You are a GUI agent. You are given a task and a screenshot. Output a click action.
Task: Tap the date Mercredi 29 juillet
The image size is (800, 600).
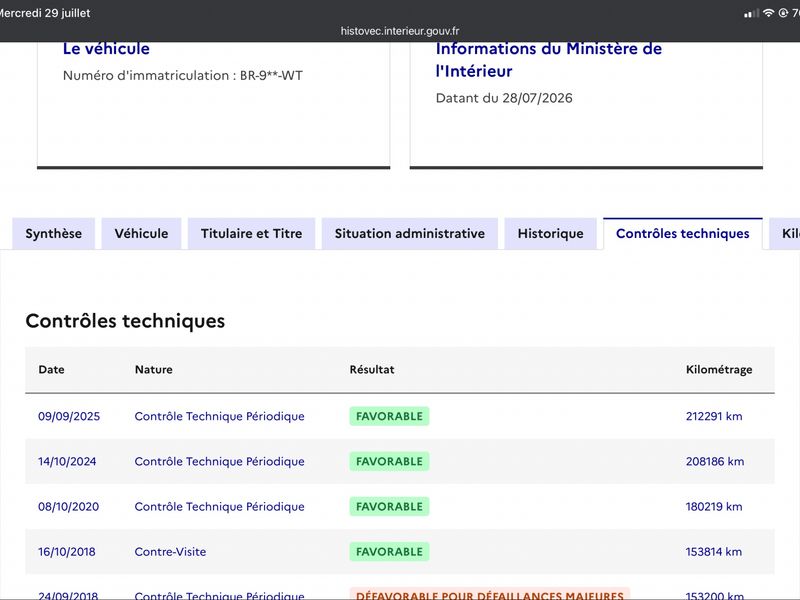point(45,13)
